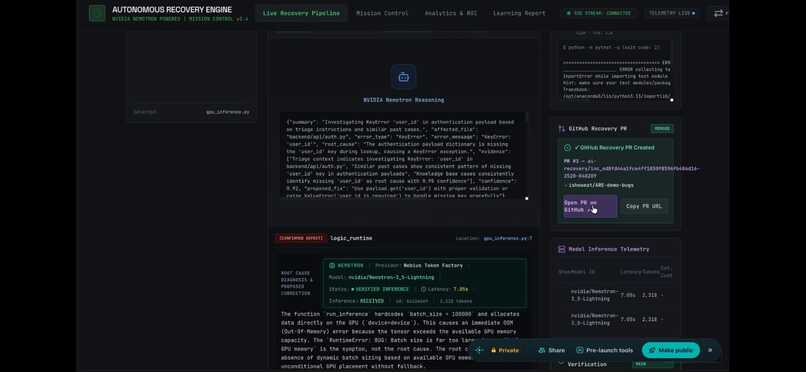Screen dimensions: 806x372
Task: Click the merged status badge on GitHub Recovery PR
Action: tap(662, 128)
